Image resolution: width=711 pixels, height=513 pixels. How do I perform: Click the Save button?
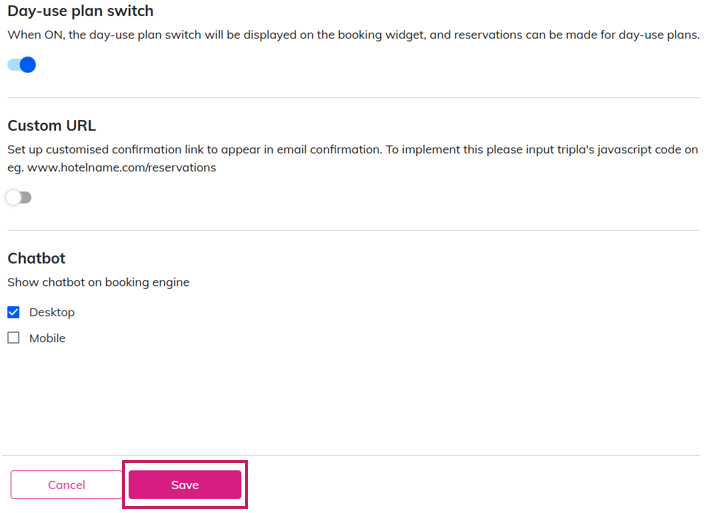185,485
